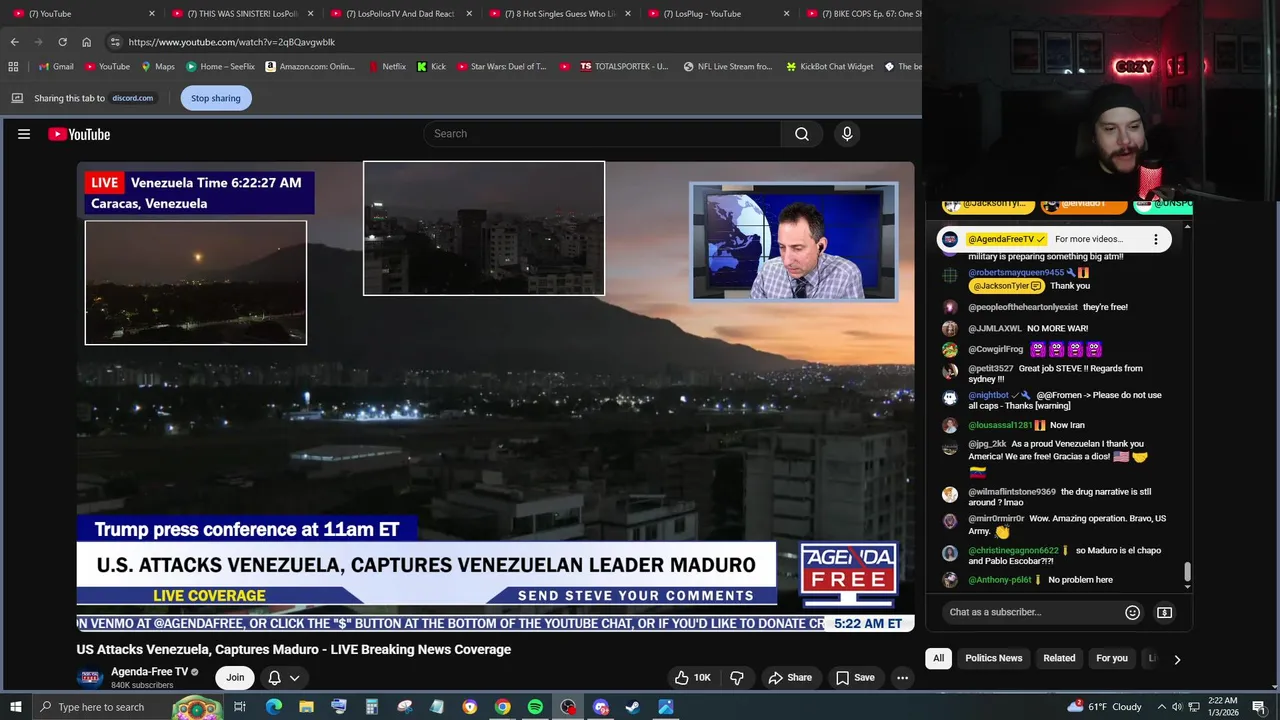
Task: Go back with browser back arrow
Action: tap(14, 42)
